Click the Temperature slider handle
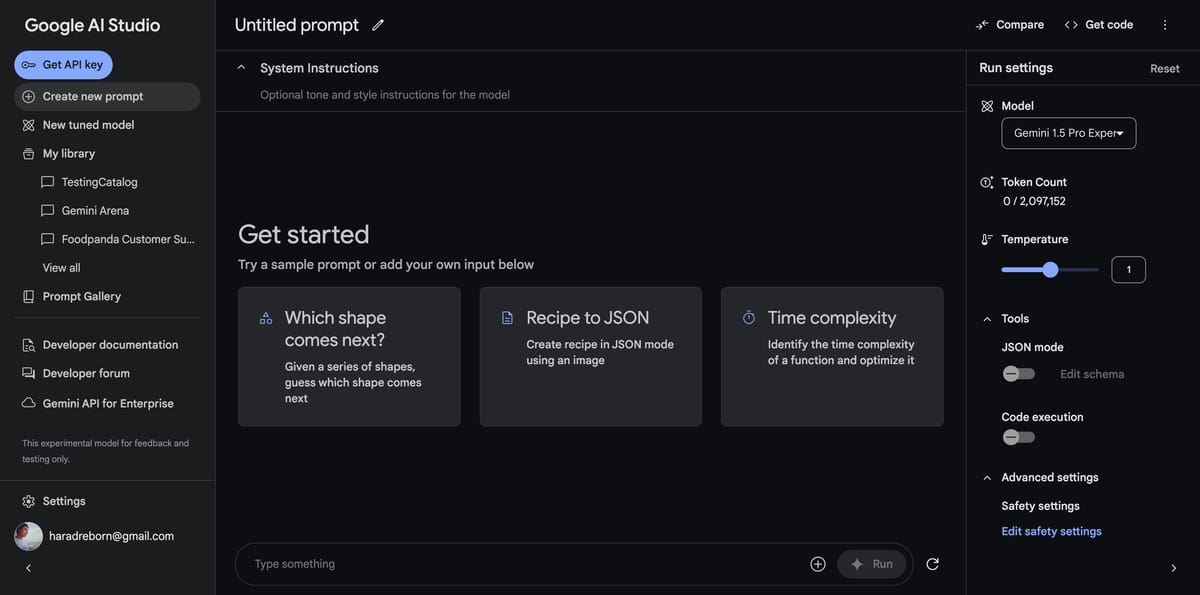The width and height of the screenshot is (1200, 595). click(x=1050, y=269)
